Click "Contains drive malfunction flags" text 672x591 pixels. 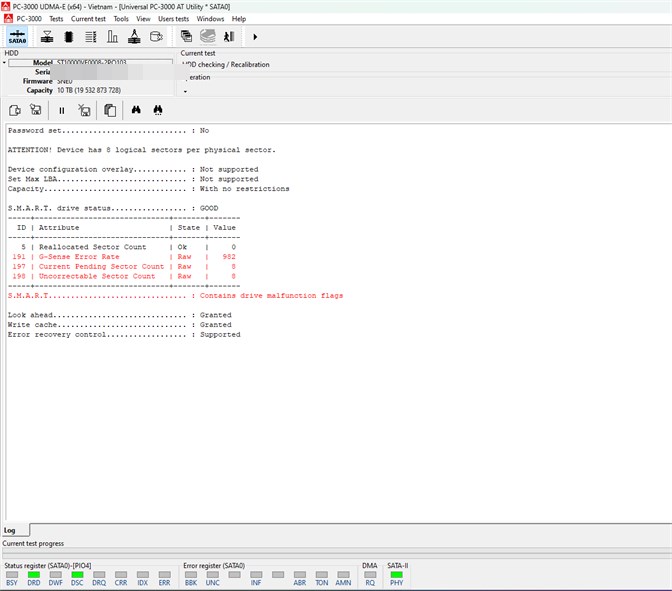point(271,296)
